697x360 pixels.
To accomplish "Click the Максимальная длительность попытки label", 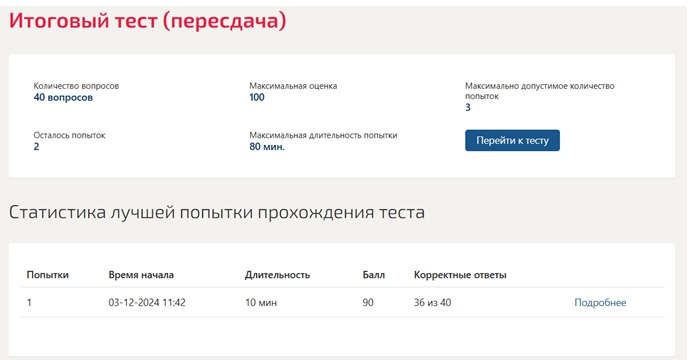I will [x=323, y=135].
